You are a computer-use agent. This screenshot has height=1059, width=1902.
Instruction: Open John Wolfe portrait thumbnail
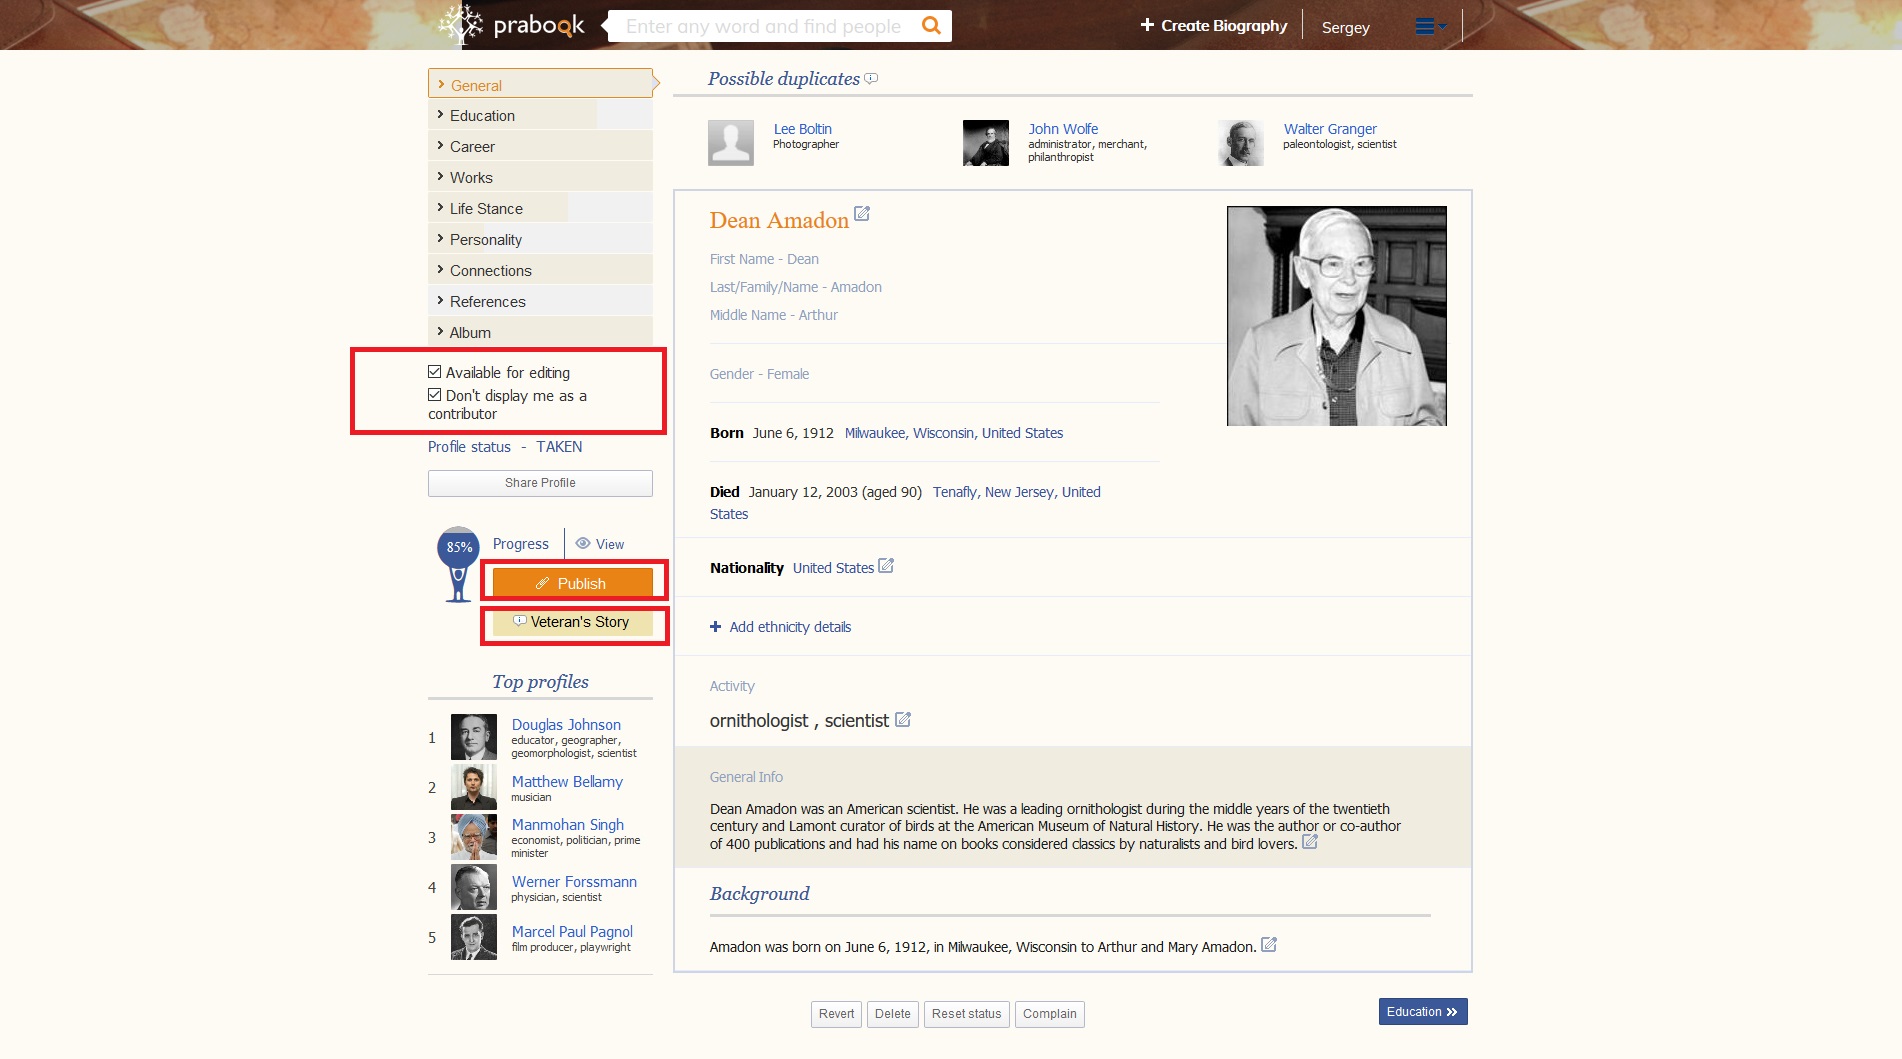(986, 143)
